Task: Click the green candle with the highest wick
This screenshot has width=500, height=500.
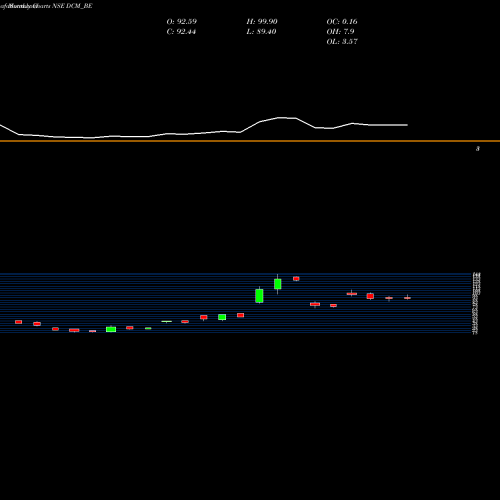Action: [278, 284]
